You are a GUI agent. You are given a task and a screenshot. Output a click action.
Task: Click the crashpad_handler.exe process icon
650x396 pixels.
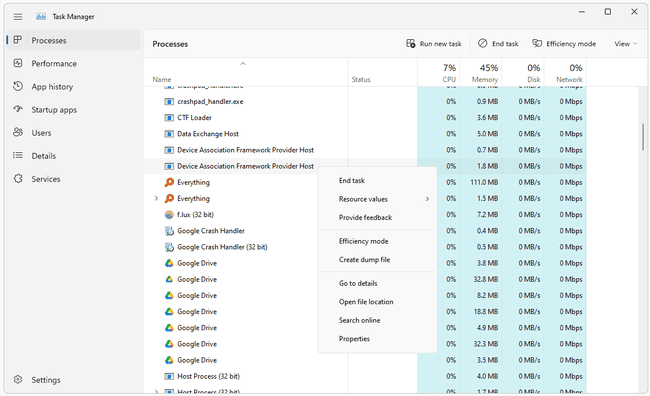pyautogui.click(x=169, y=102)
